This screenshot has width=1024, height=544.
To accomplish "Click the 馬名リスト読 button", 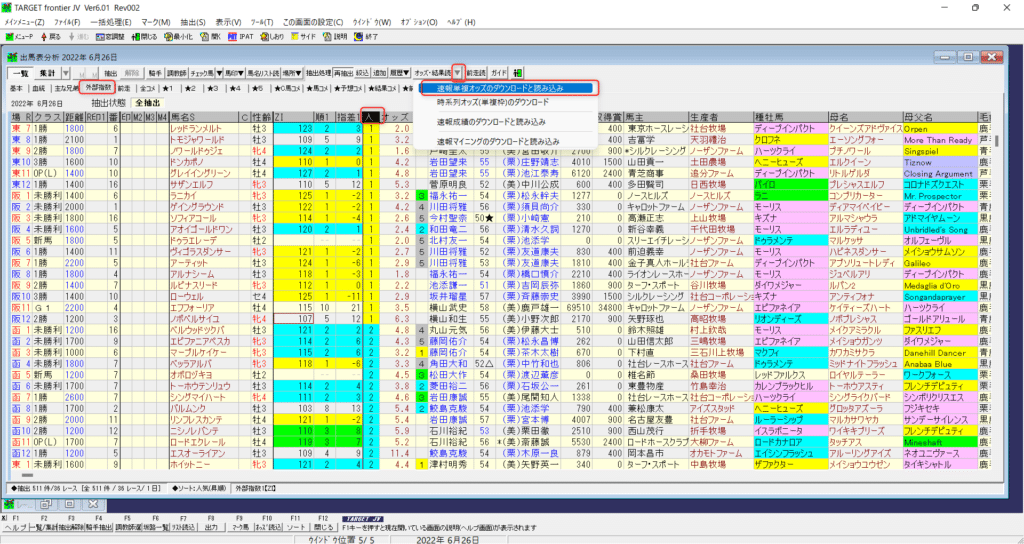I will pos(263,72).
